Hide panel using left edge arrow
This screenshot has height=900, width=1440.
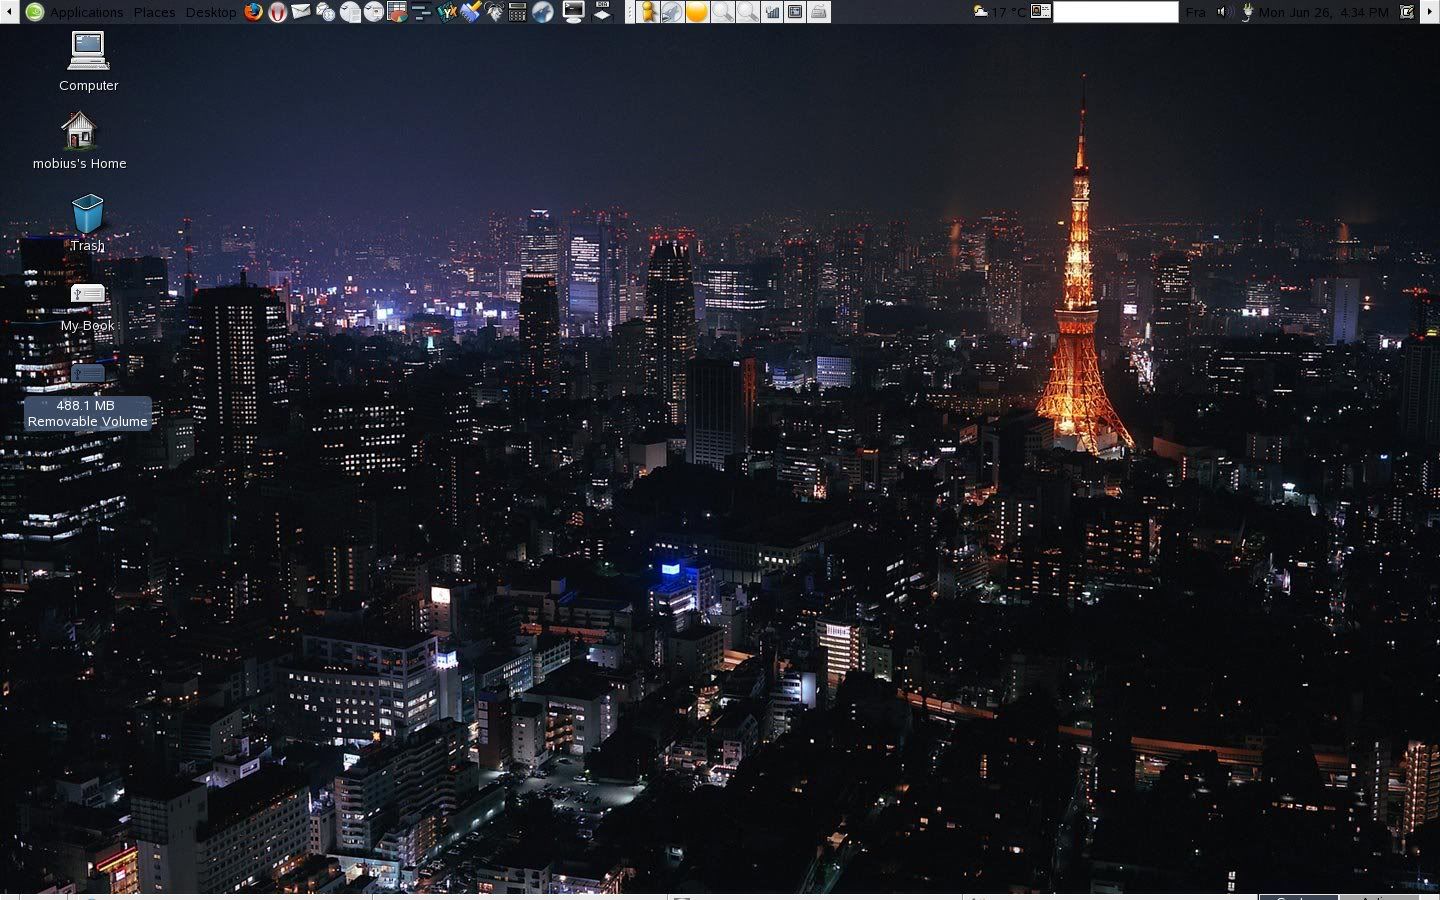(8, 12)
